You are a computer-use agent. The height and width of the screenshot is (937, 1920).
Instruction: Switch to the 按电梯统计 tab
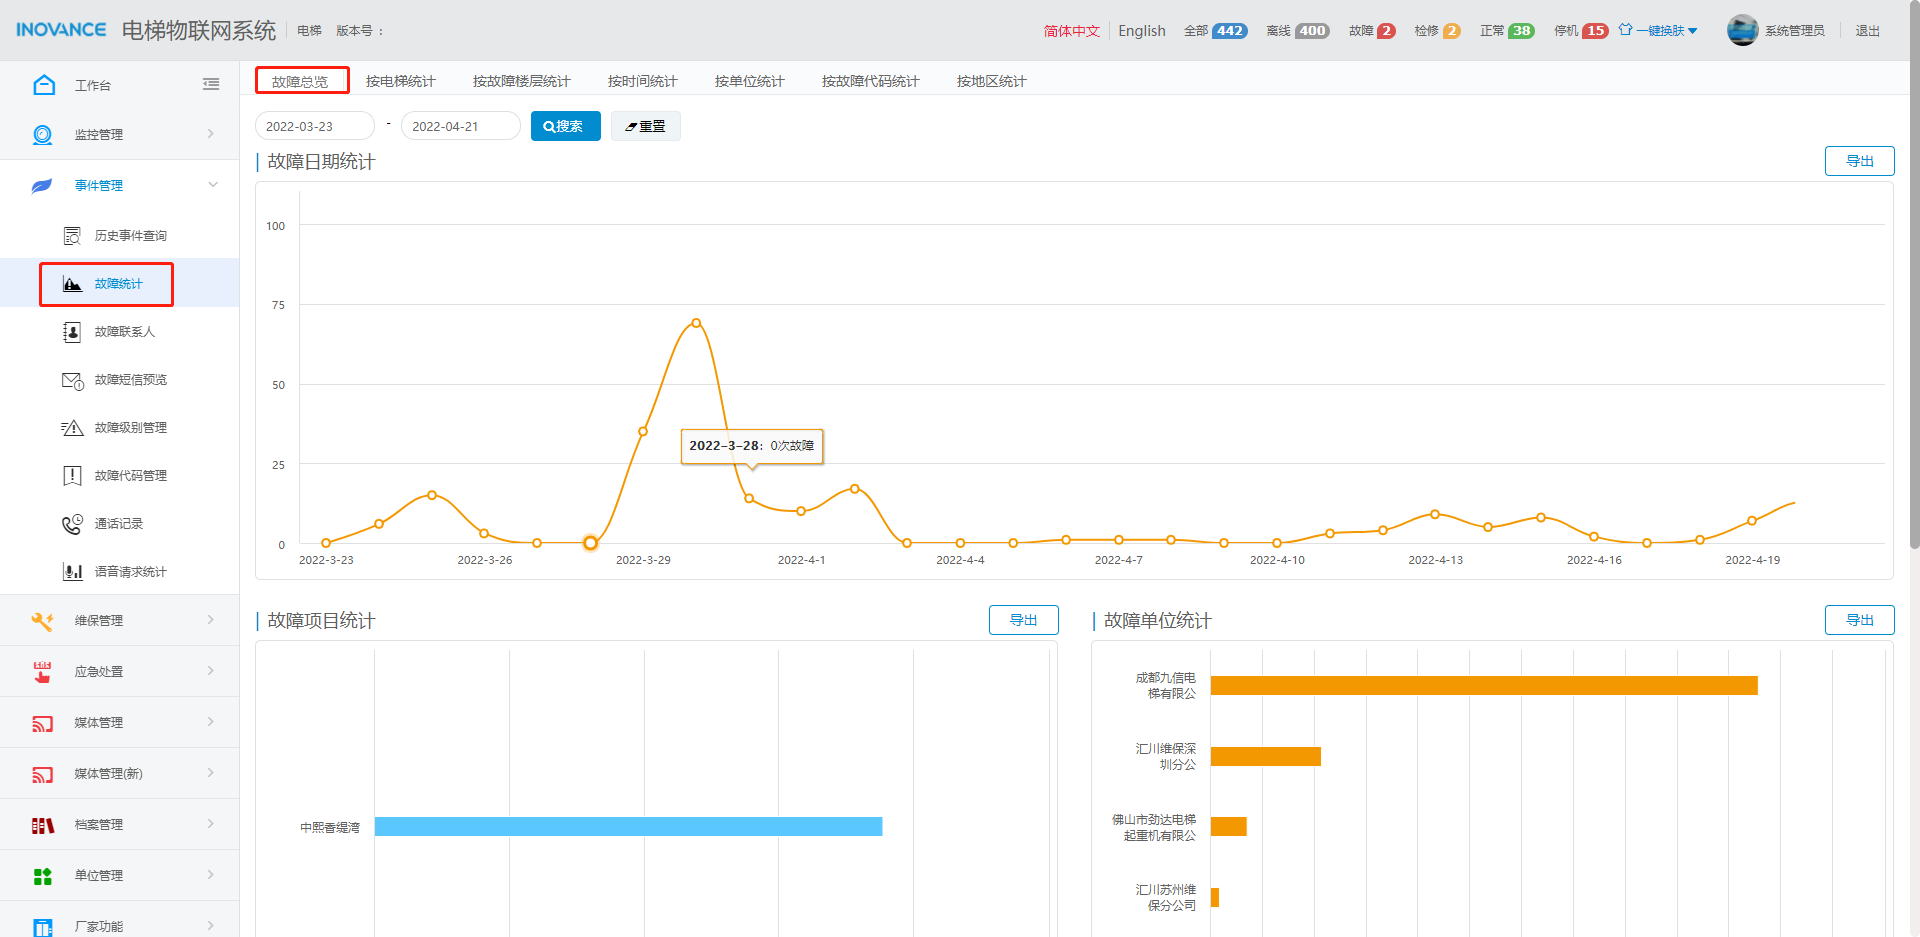point(400,81)
